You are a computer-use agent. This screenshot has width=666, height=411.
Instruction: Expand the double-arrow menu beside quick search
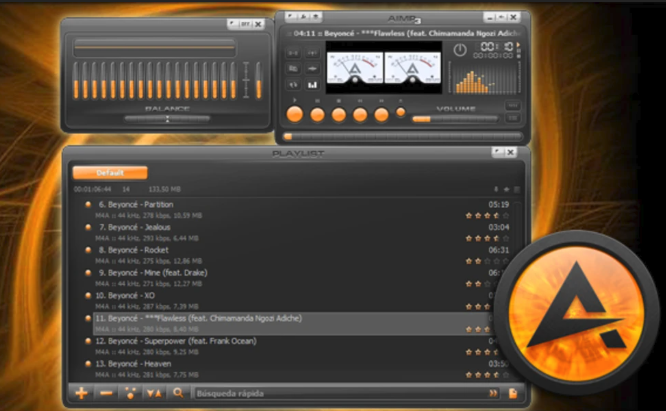point(494,393)
